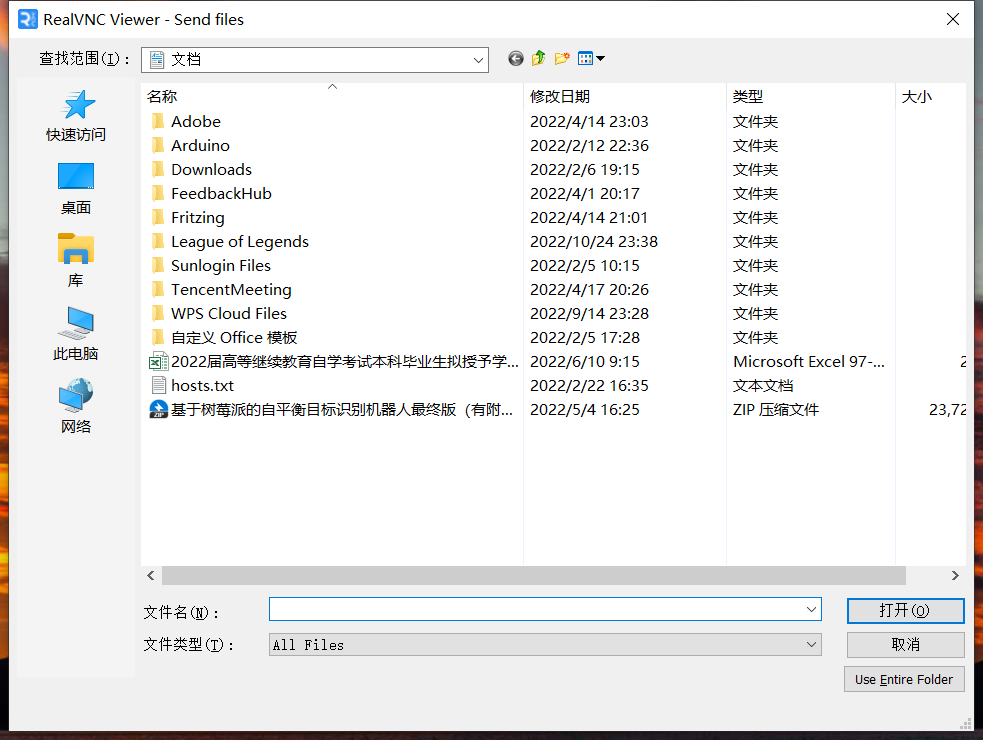Click the hosts.txt text file icon
The width and height of the screenshot is (983, 740).
click(159, 386)
